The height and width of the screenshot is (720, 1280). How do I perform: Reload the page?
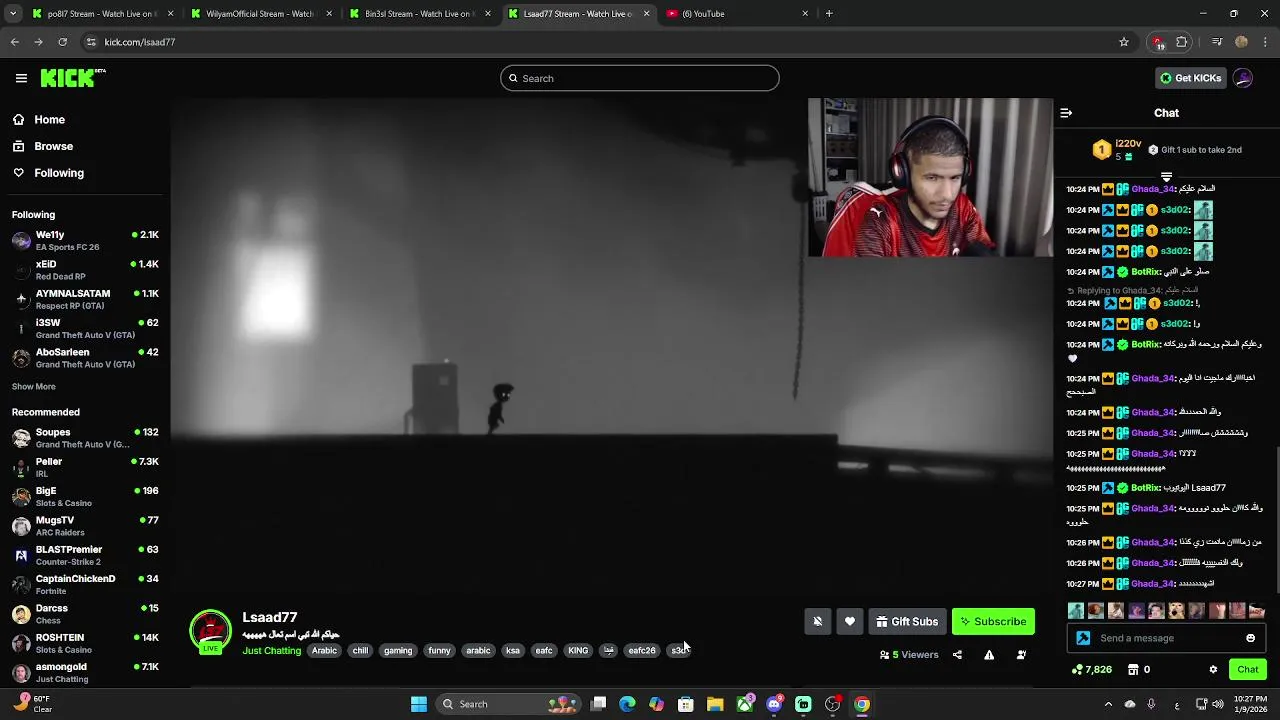click(x=62, y=42)
